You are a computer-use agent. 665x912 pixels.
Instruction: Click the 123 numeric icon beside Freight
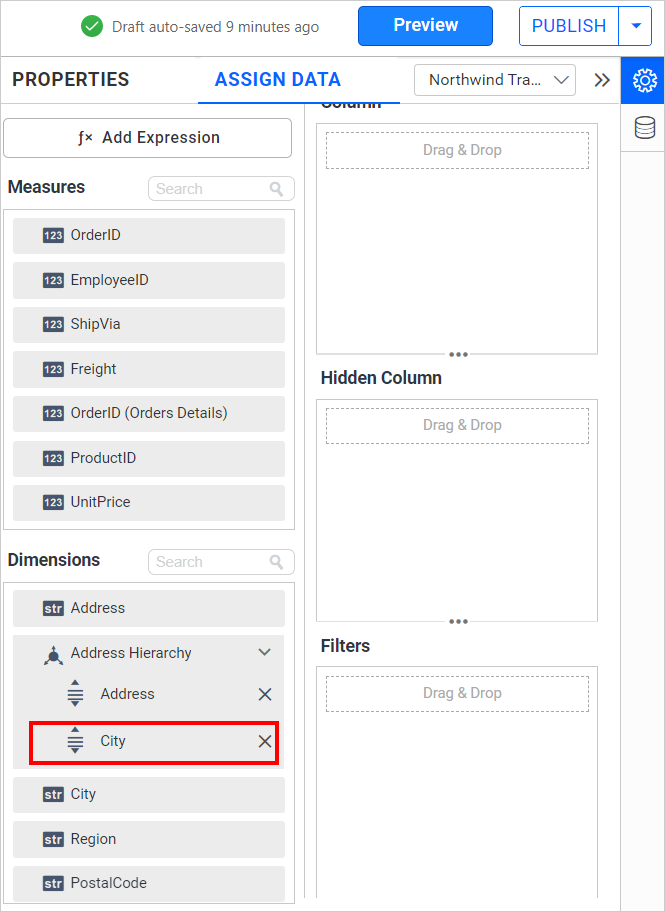tap(53, 369)
